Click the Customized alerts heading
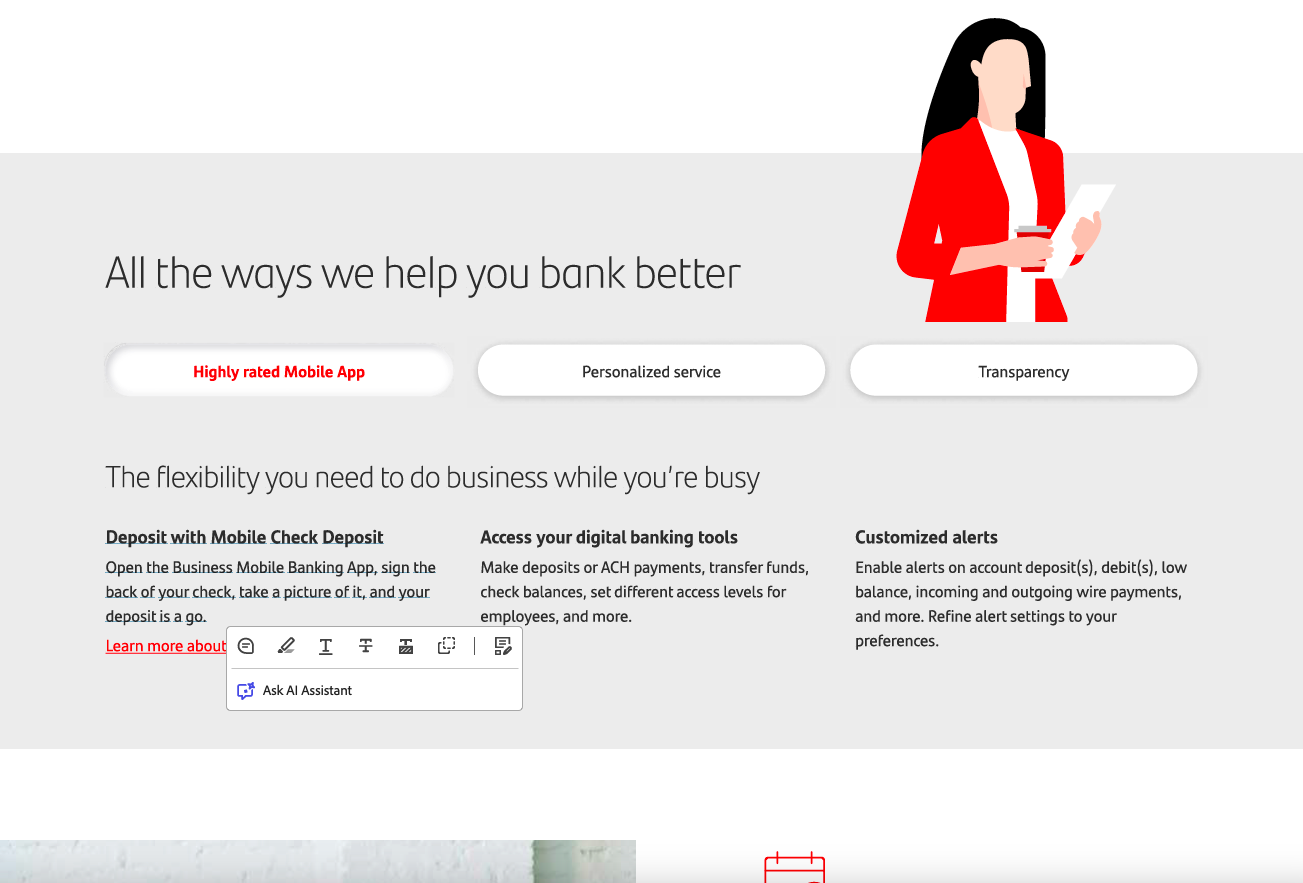1303x883 pixels. tap(927, 538)
